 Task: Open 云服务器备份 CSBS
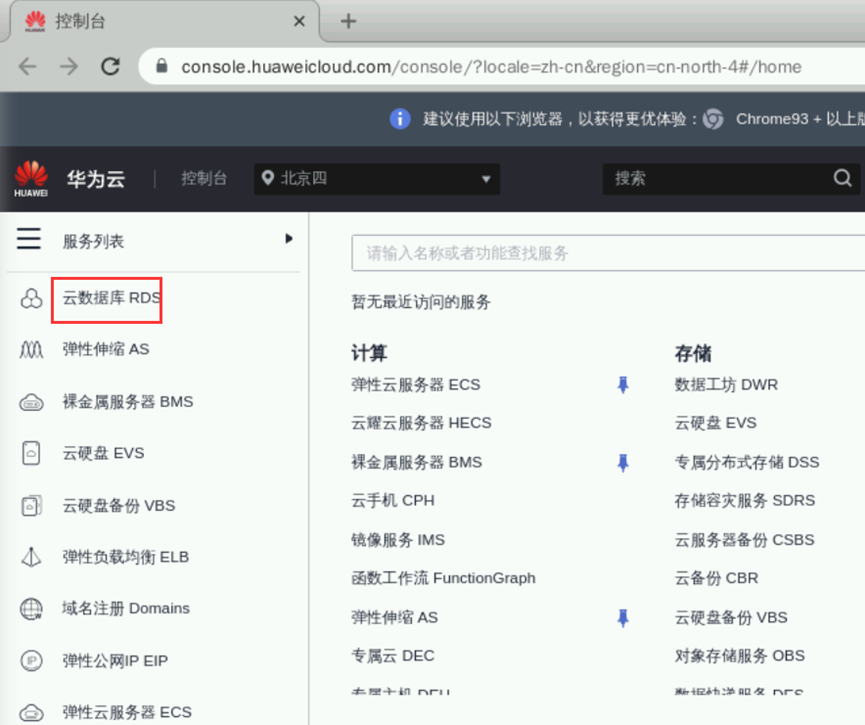tap(744, 540)
